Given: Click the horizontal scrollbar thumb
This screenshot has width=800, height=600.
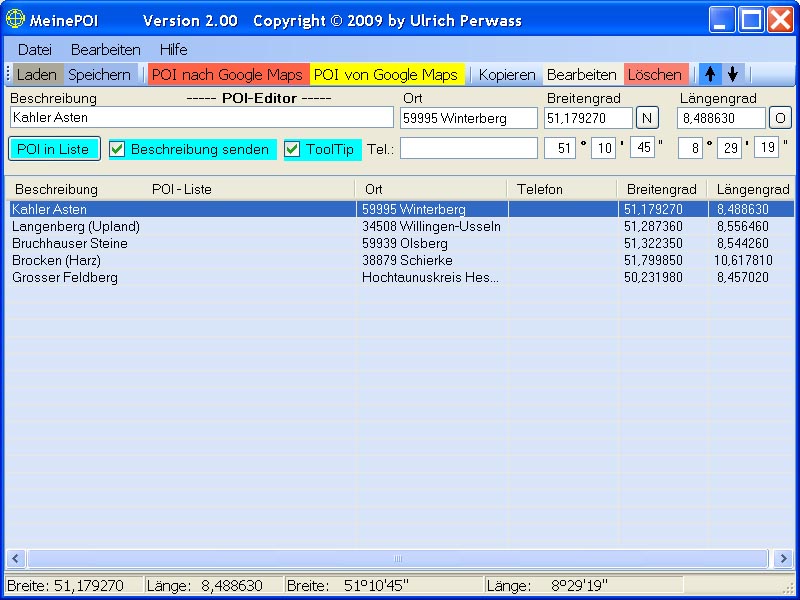Looking at the screenshot, I should click(398, 558).
